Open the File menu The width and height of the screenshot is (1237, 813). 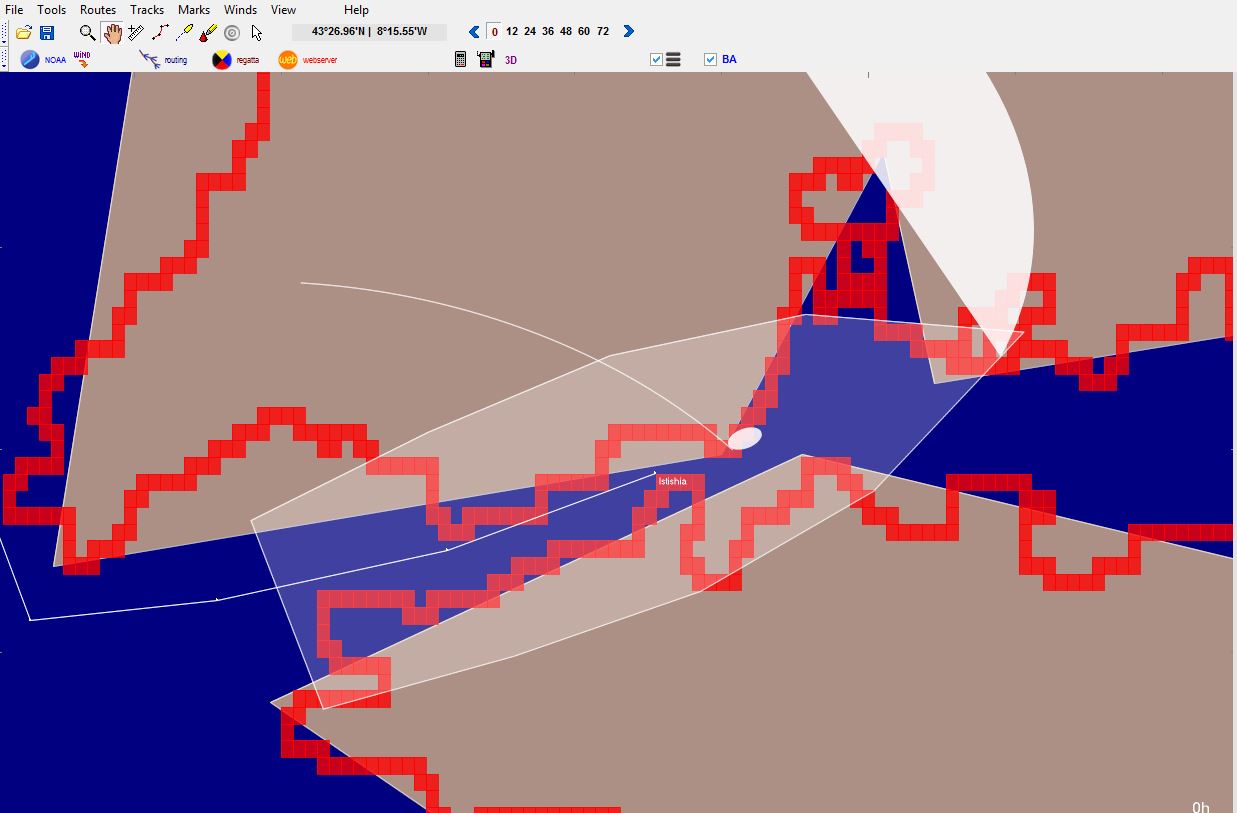[14, 9]
